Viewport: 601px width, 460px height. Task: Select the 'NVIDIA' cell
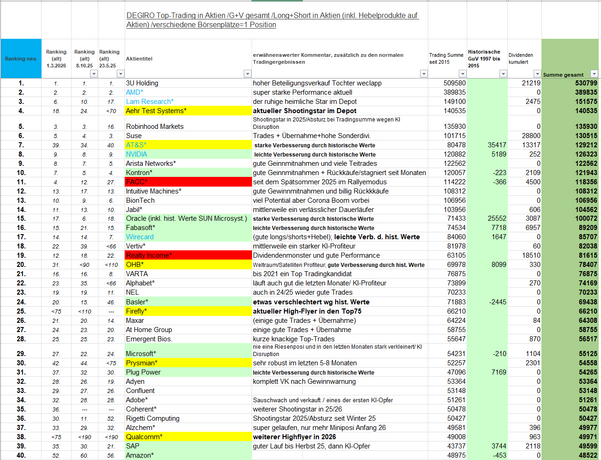coord(188,154)
